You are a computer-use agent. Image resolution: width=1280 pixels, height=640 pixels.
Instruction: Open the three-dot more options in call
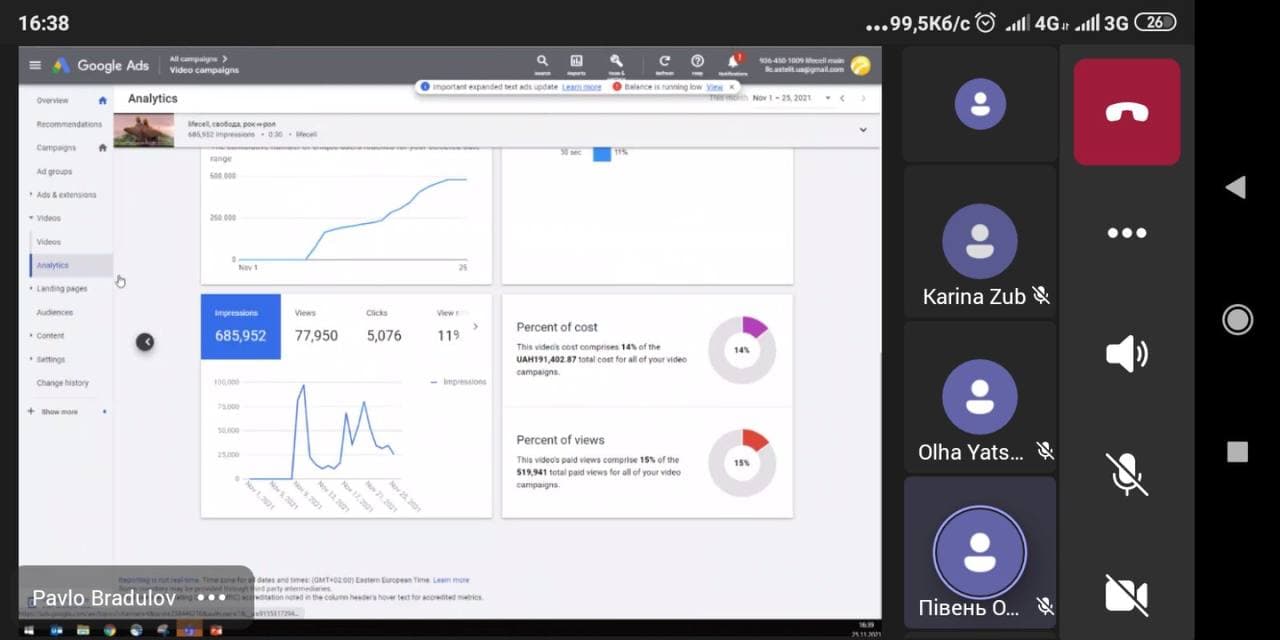click(x=1126, y=233)
